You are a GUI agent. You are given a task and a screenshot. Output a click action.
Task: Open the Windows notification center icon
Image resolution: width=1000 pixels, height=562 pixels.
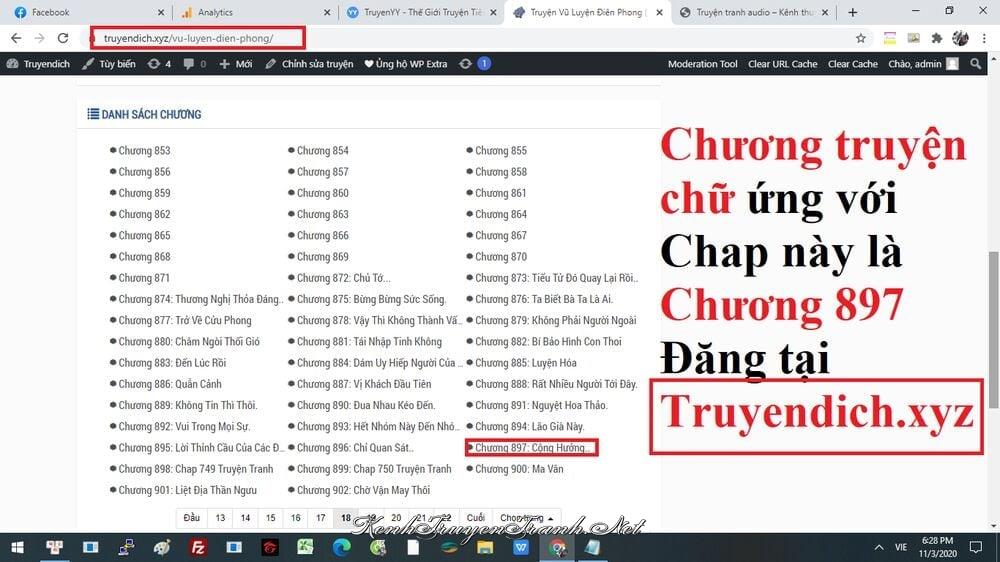coord(976,547)
